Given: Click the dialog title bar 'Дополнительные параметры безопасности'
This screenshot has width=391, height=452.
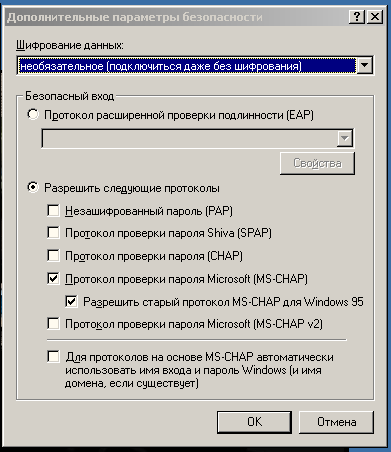Looking at the screenshot, I should click(x=135, y=17).
